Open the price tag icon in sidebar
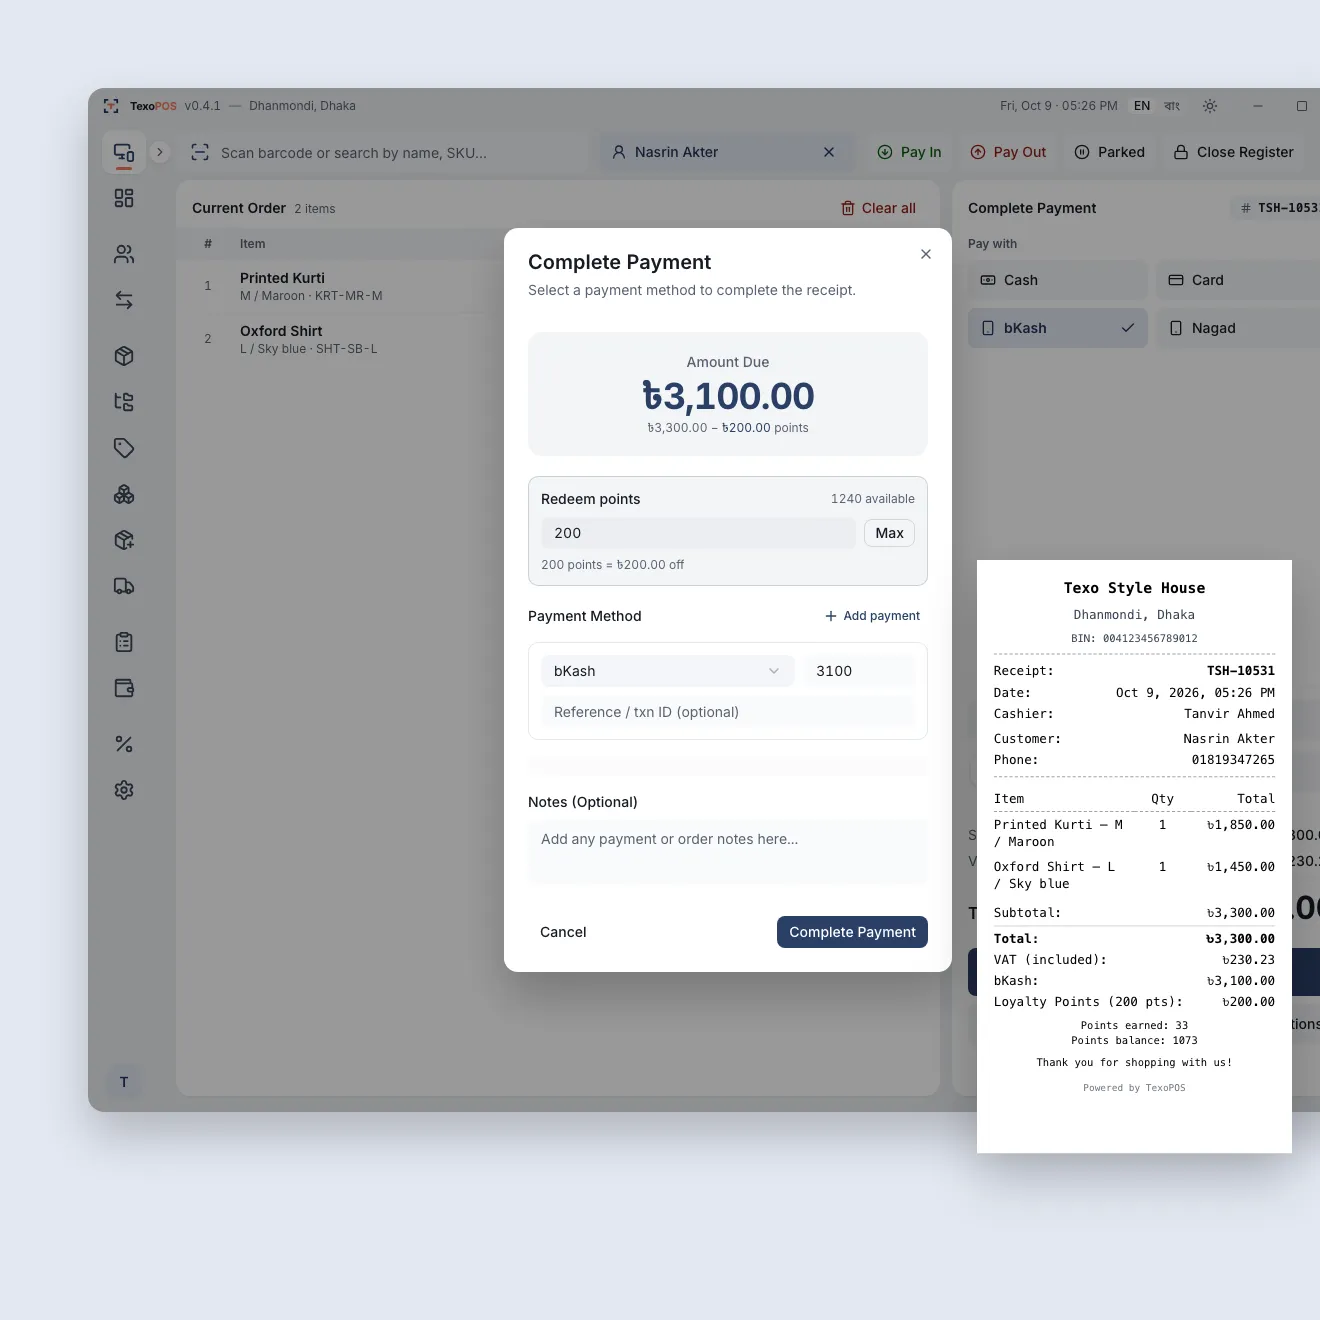The image size is (1320, 1320). click(x=124, y=448)
